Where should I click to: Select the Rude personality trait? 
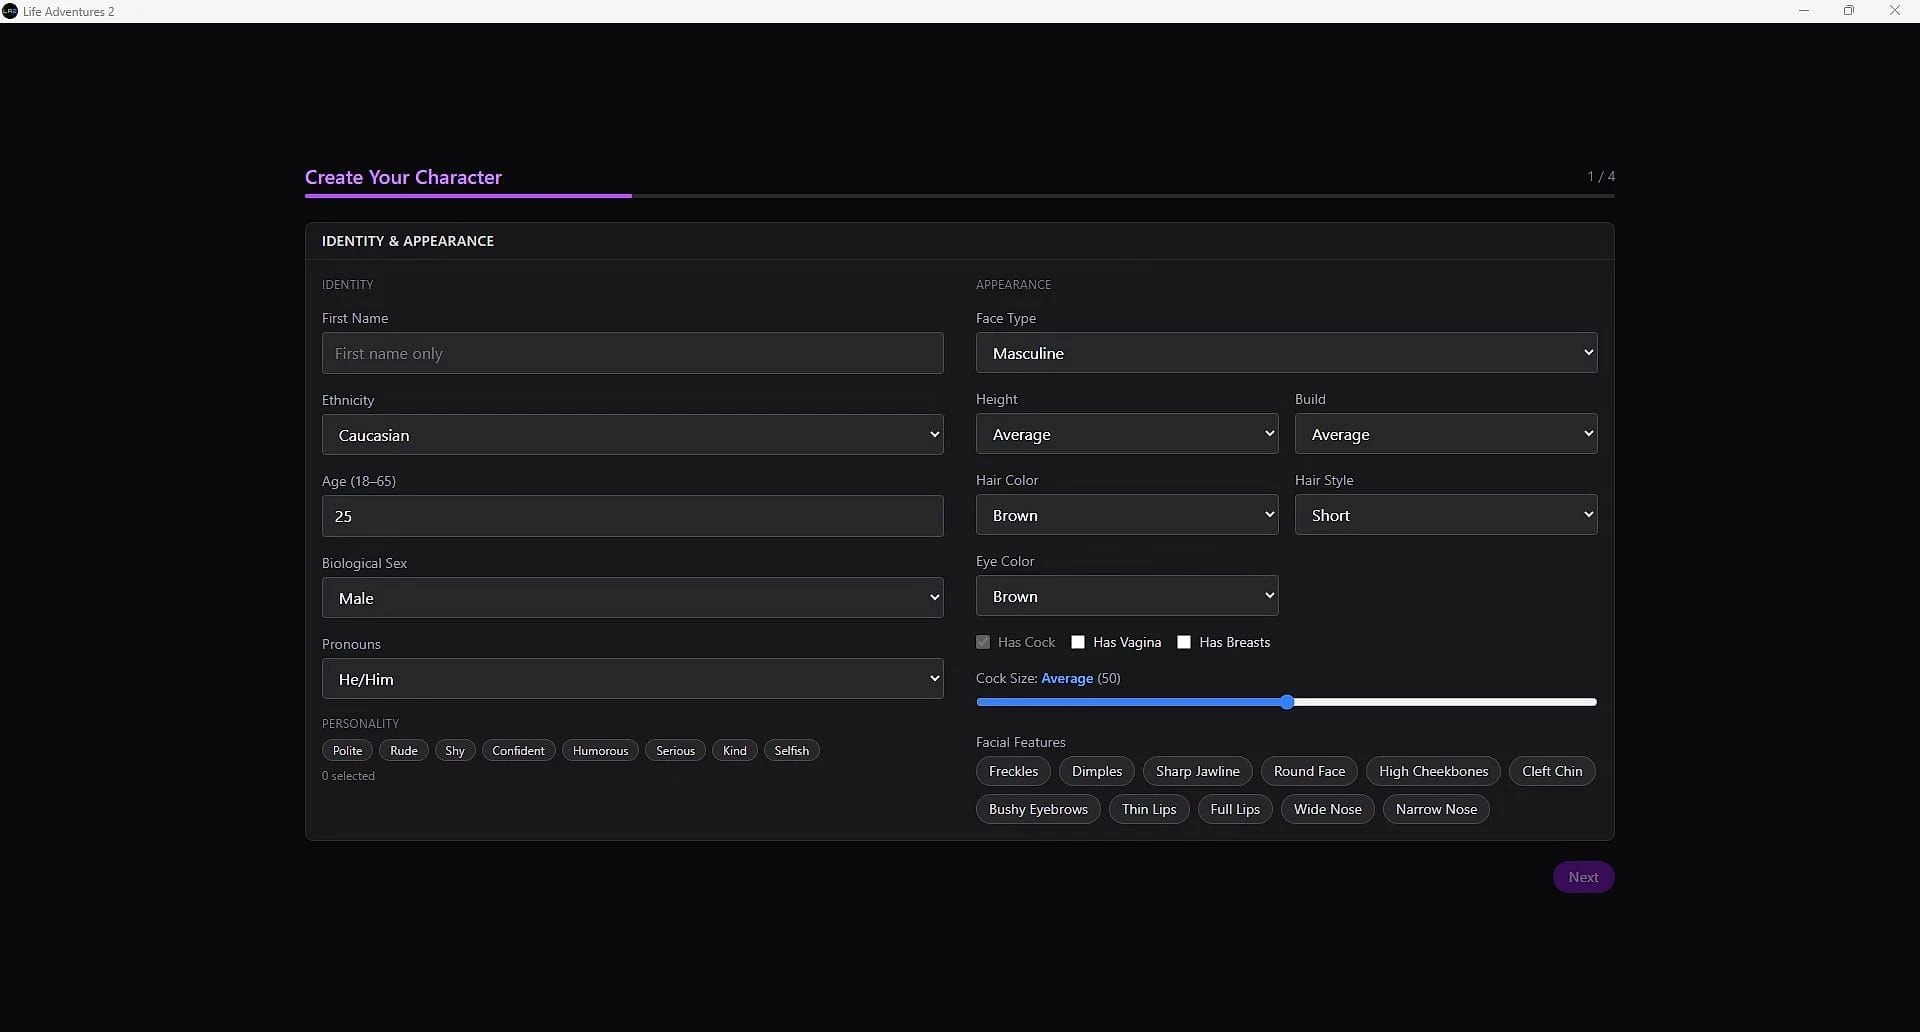click(x=404, y=751)
